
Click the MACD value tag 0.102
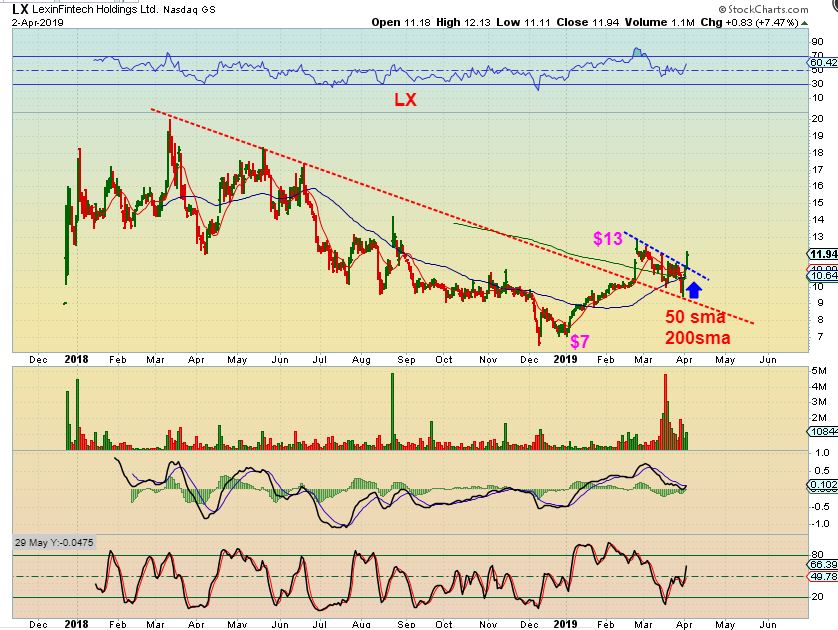[x=823, y=485]
